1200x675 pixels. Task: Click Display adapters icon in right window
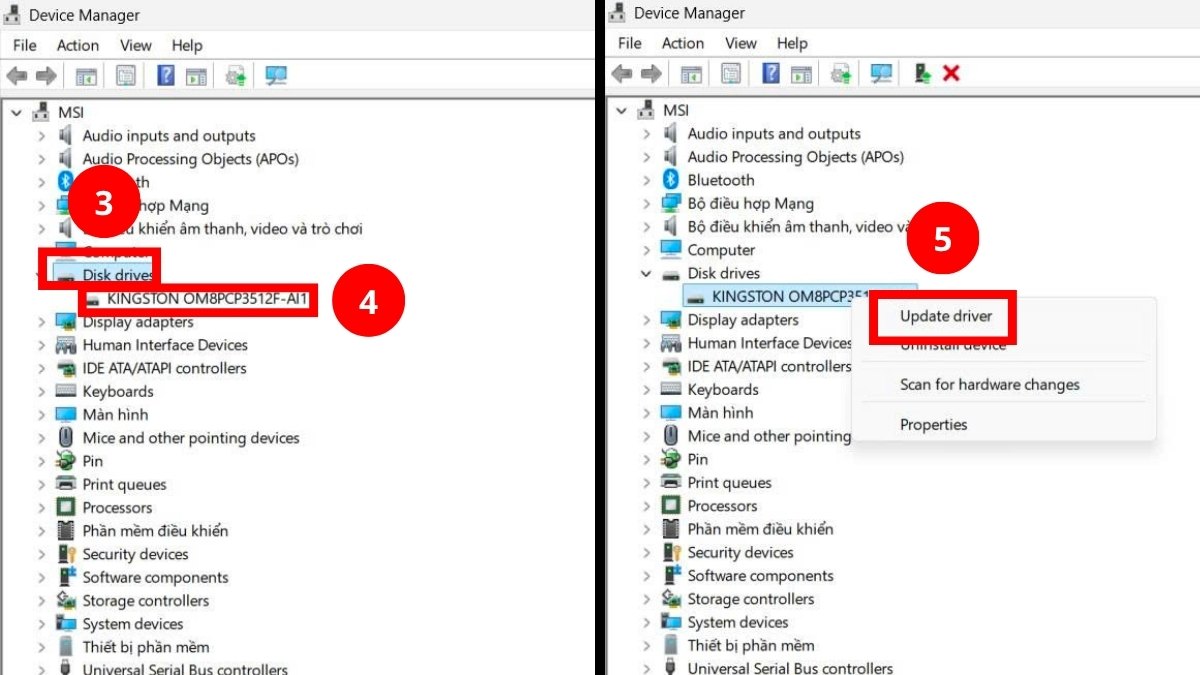coord(671,320)
